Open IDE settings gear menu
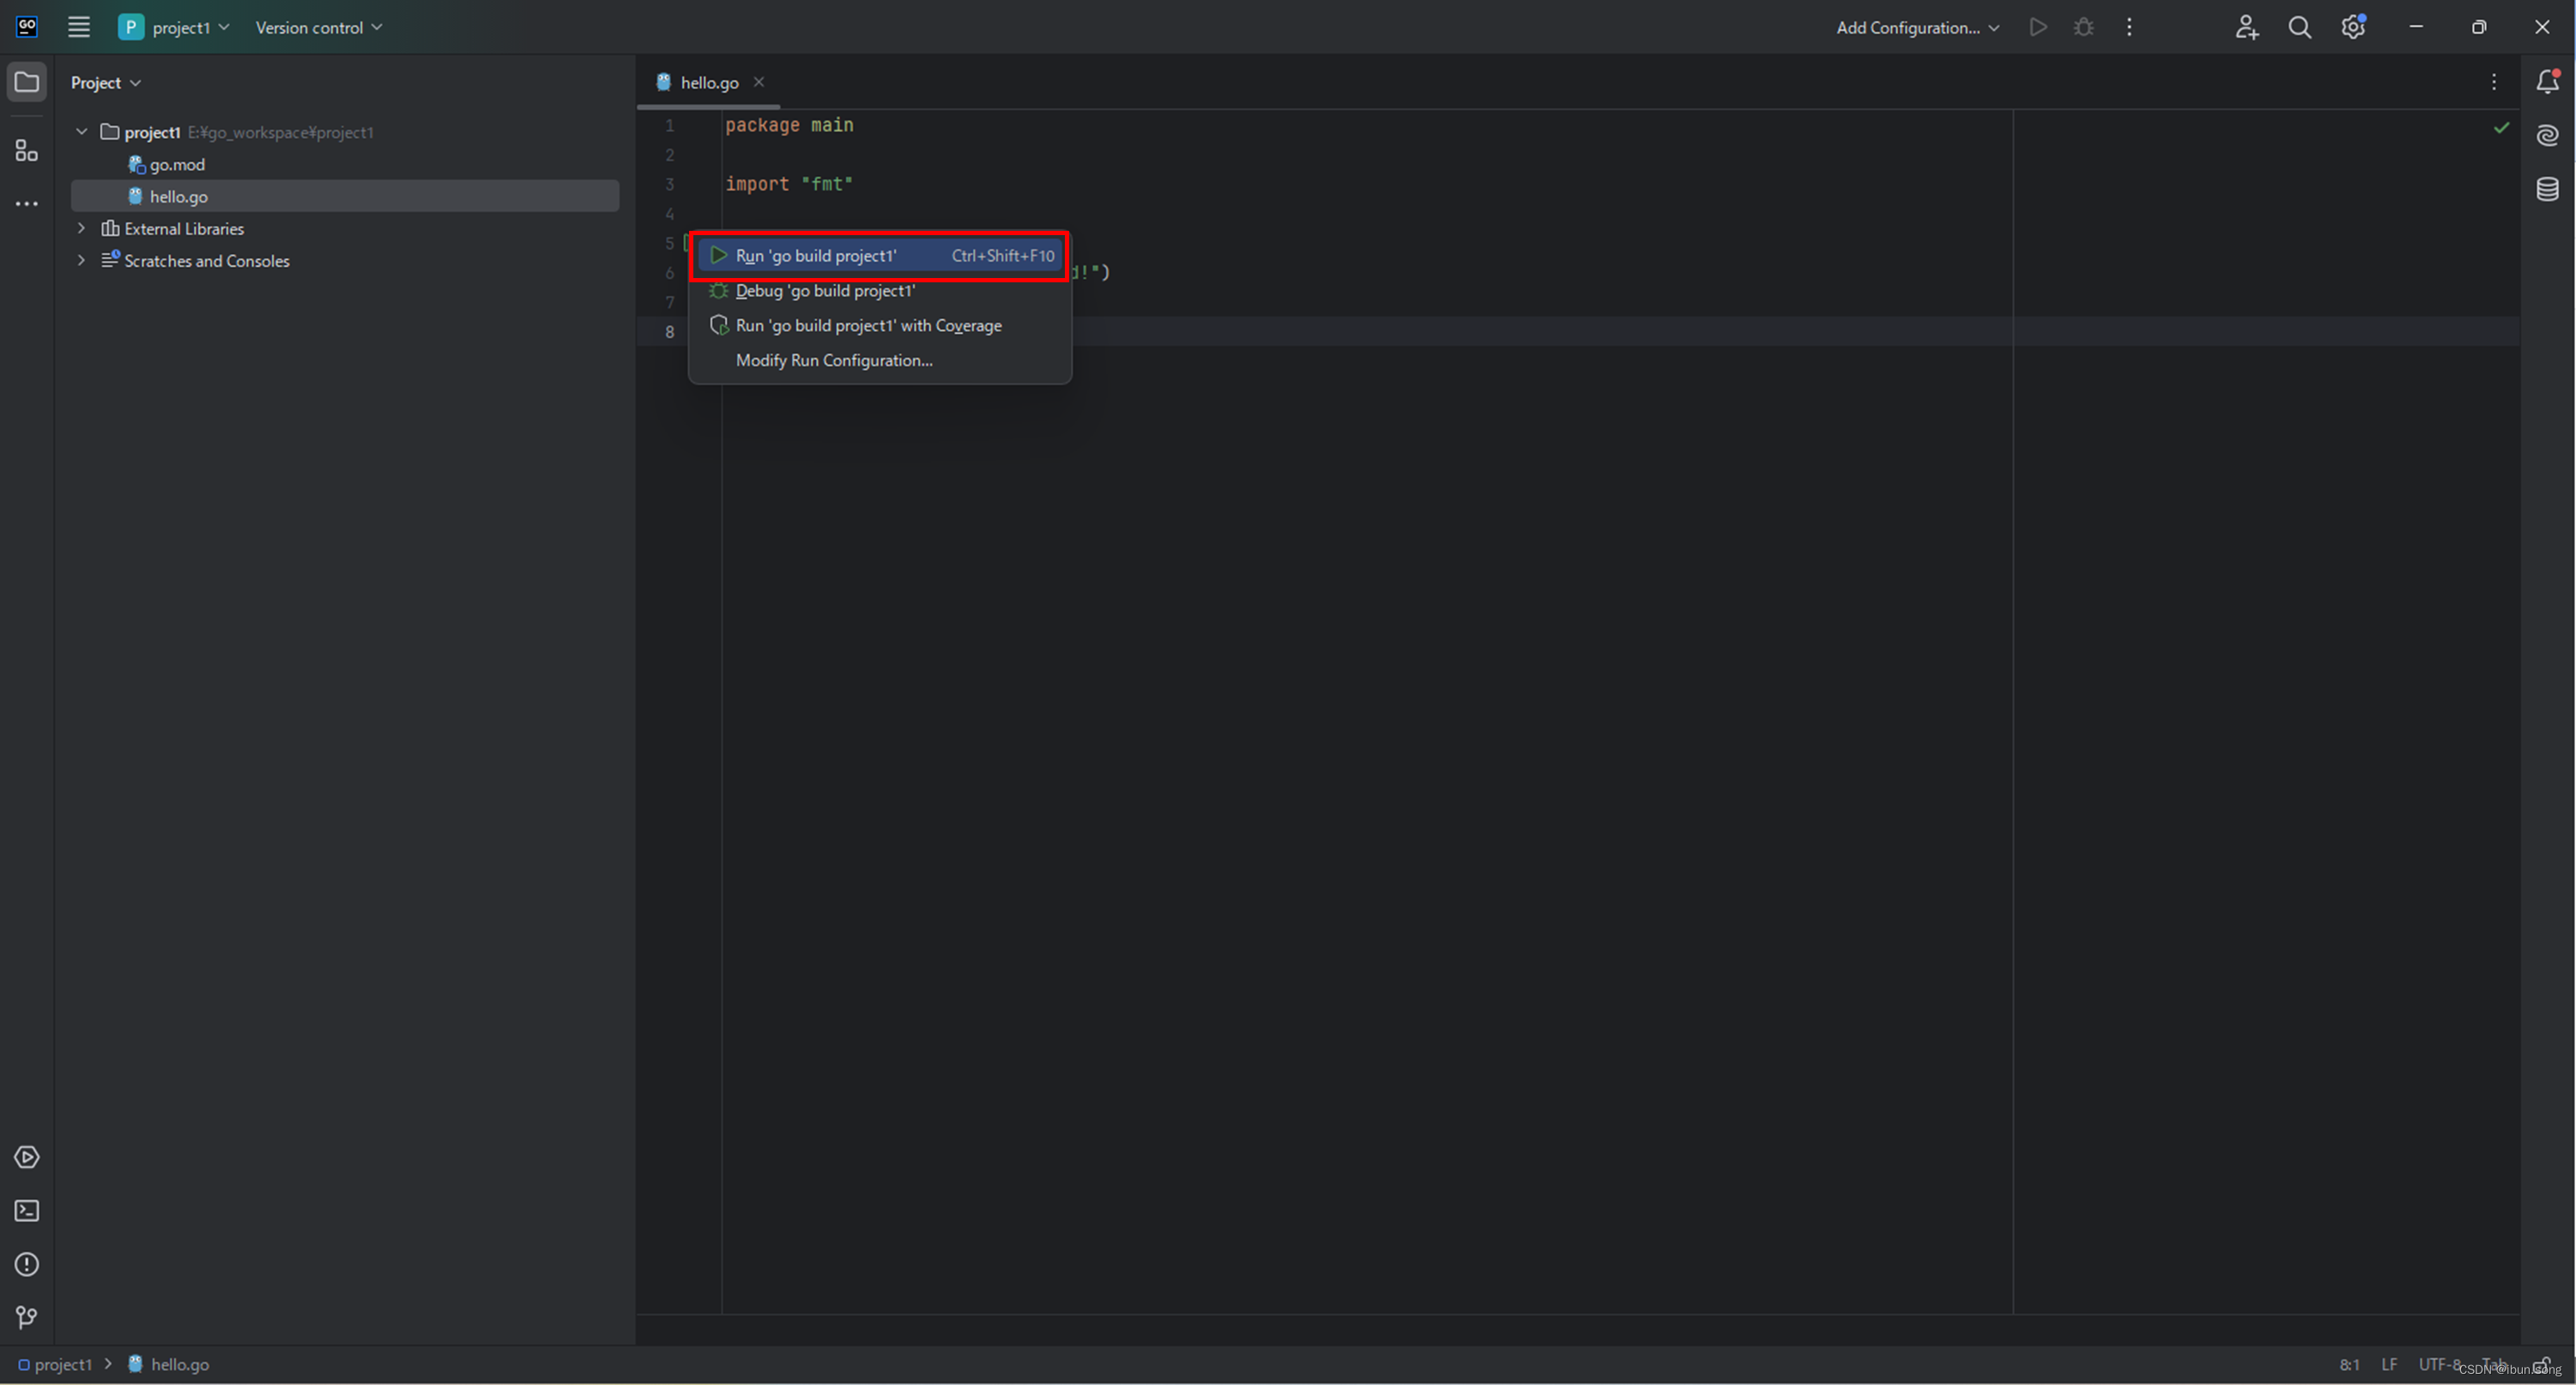Screen dimensions: 2576x1385 2352,27
